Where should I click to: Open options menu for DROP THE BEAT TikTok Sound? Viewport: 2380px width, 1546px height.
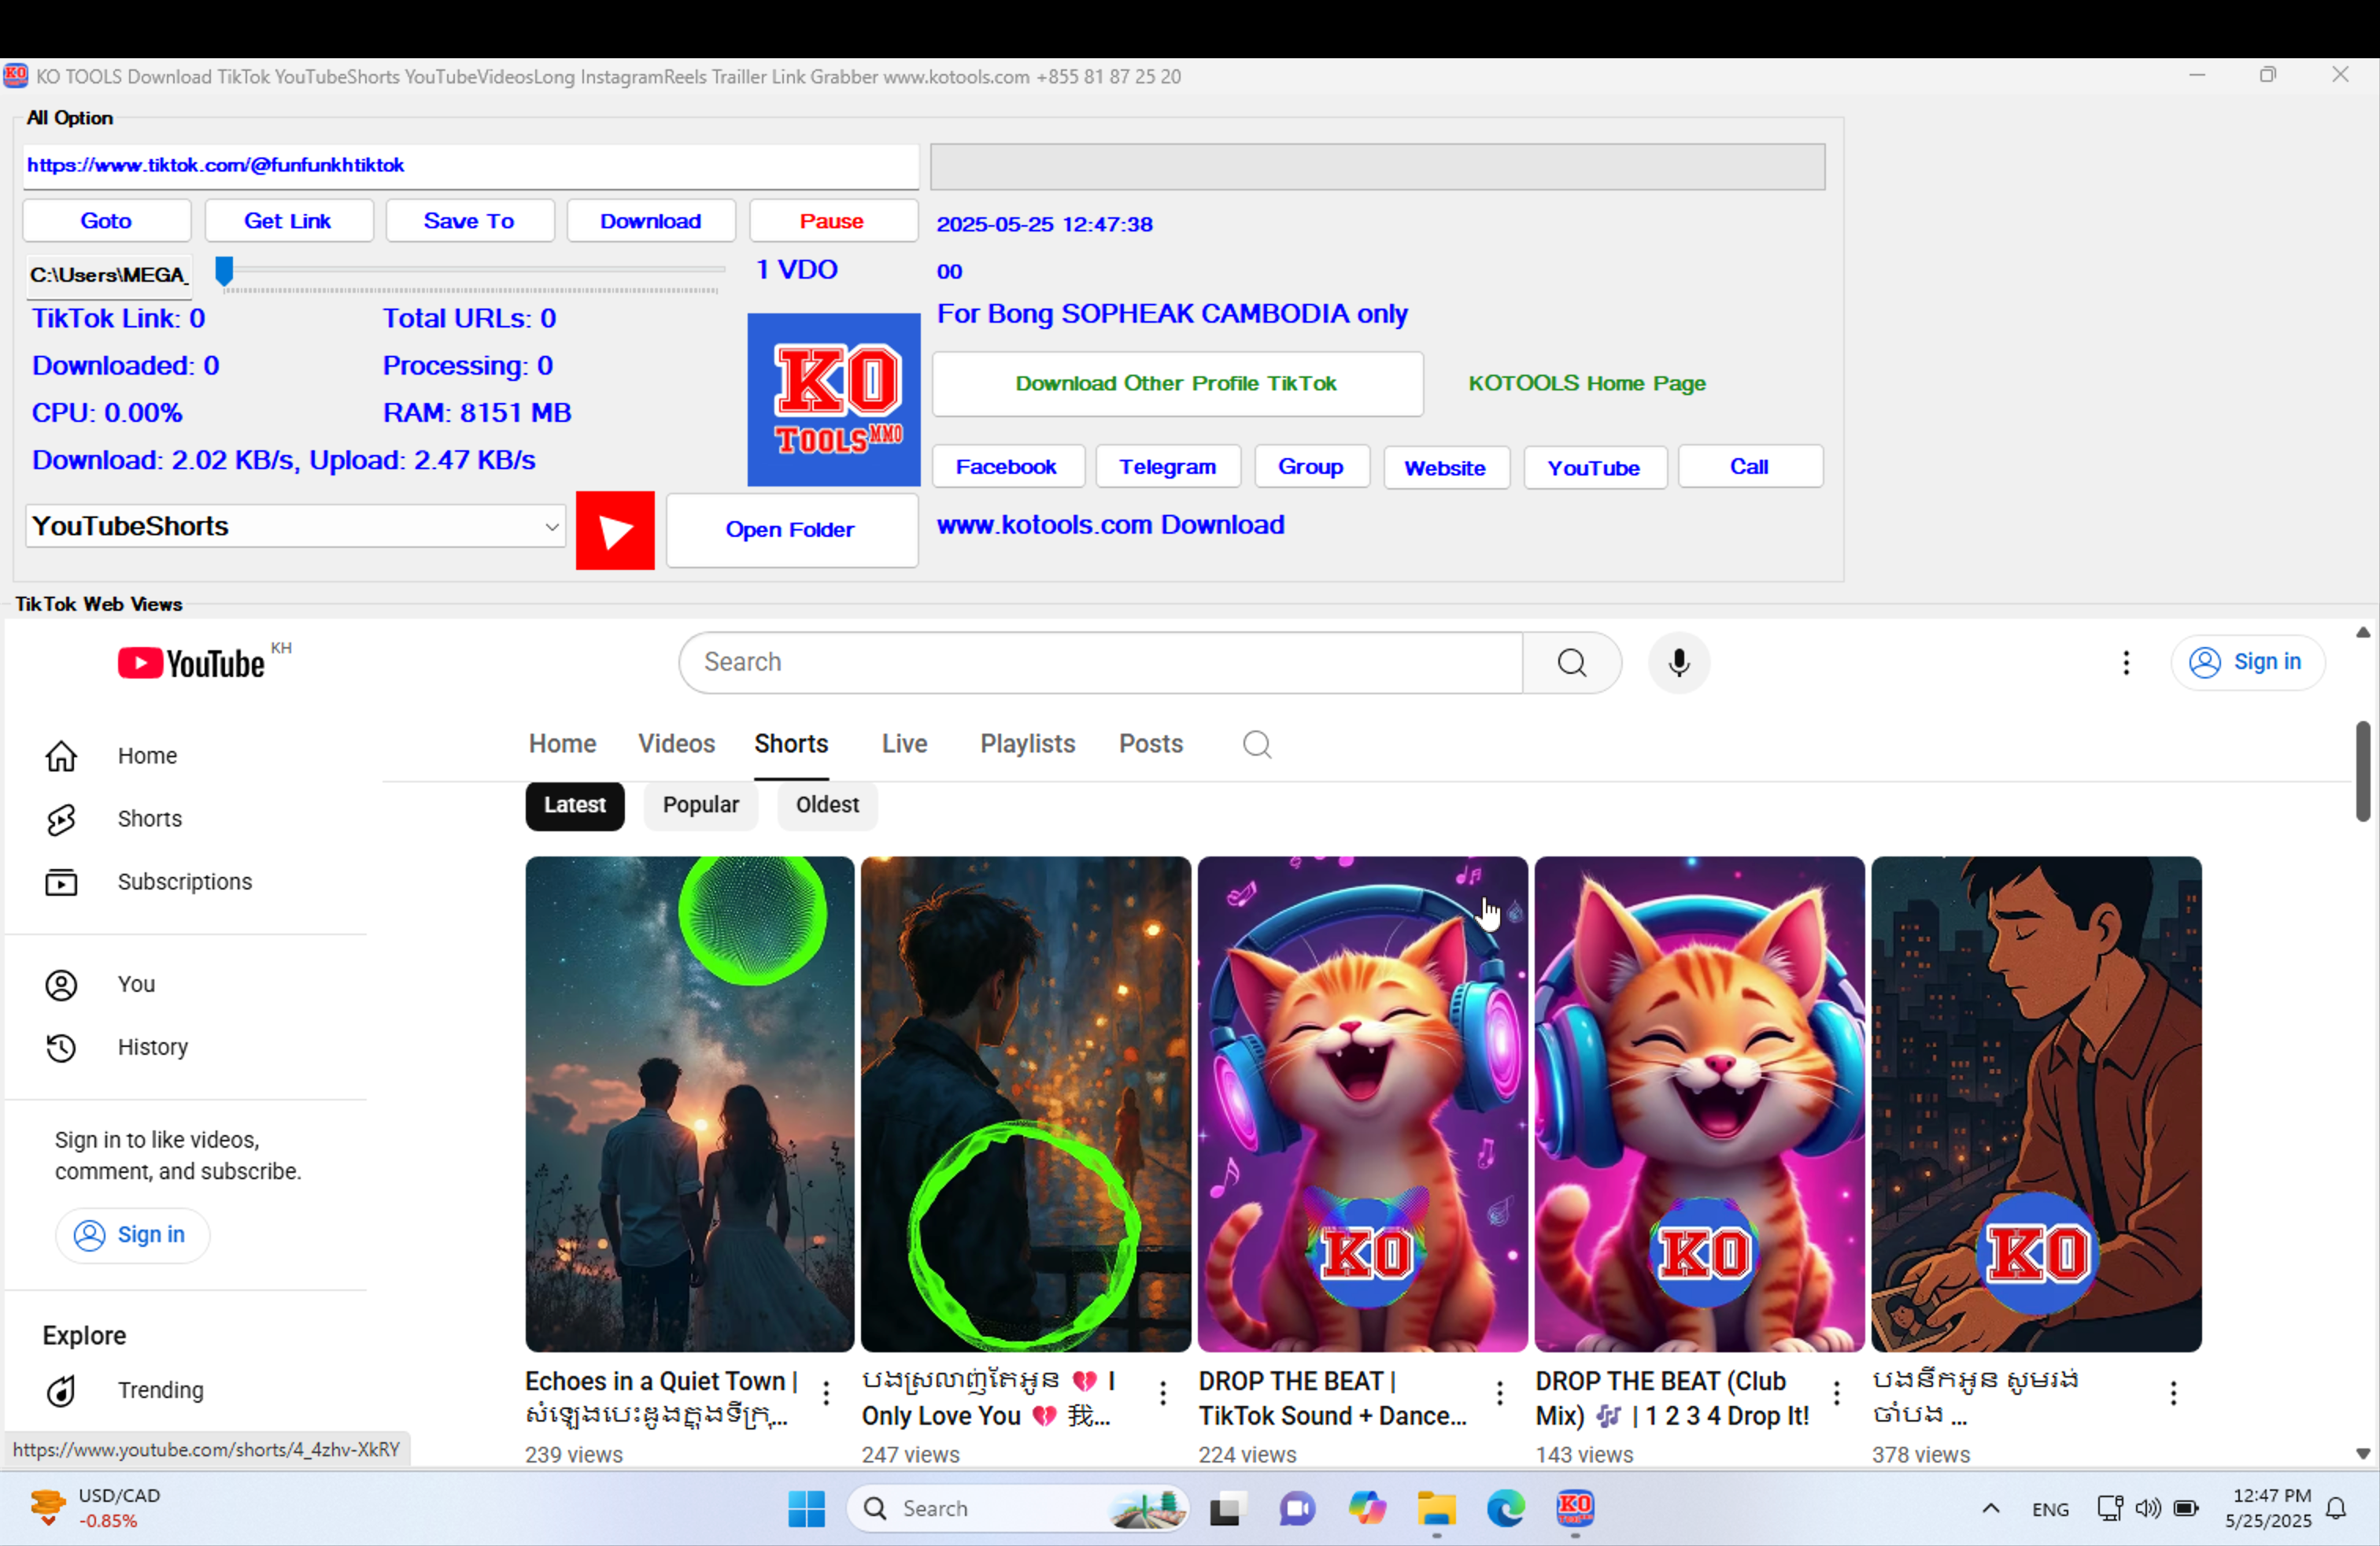[1500, 1393]
